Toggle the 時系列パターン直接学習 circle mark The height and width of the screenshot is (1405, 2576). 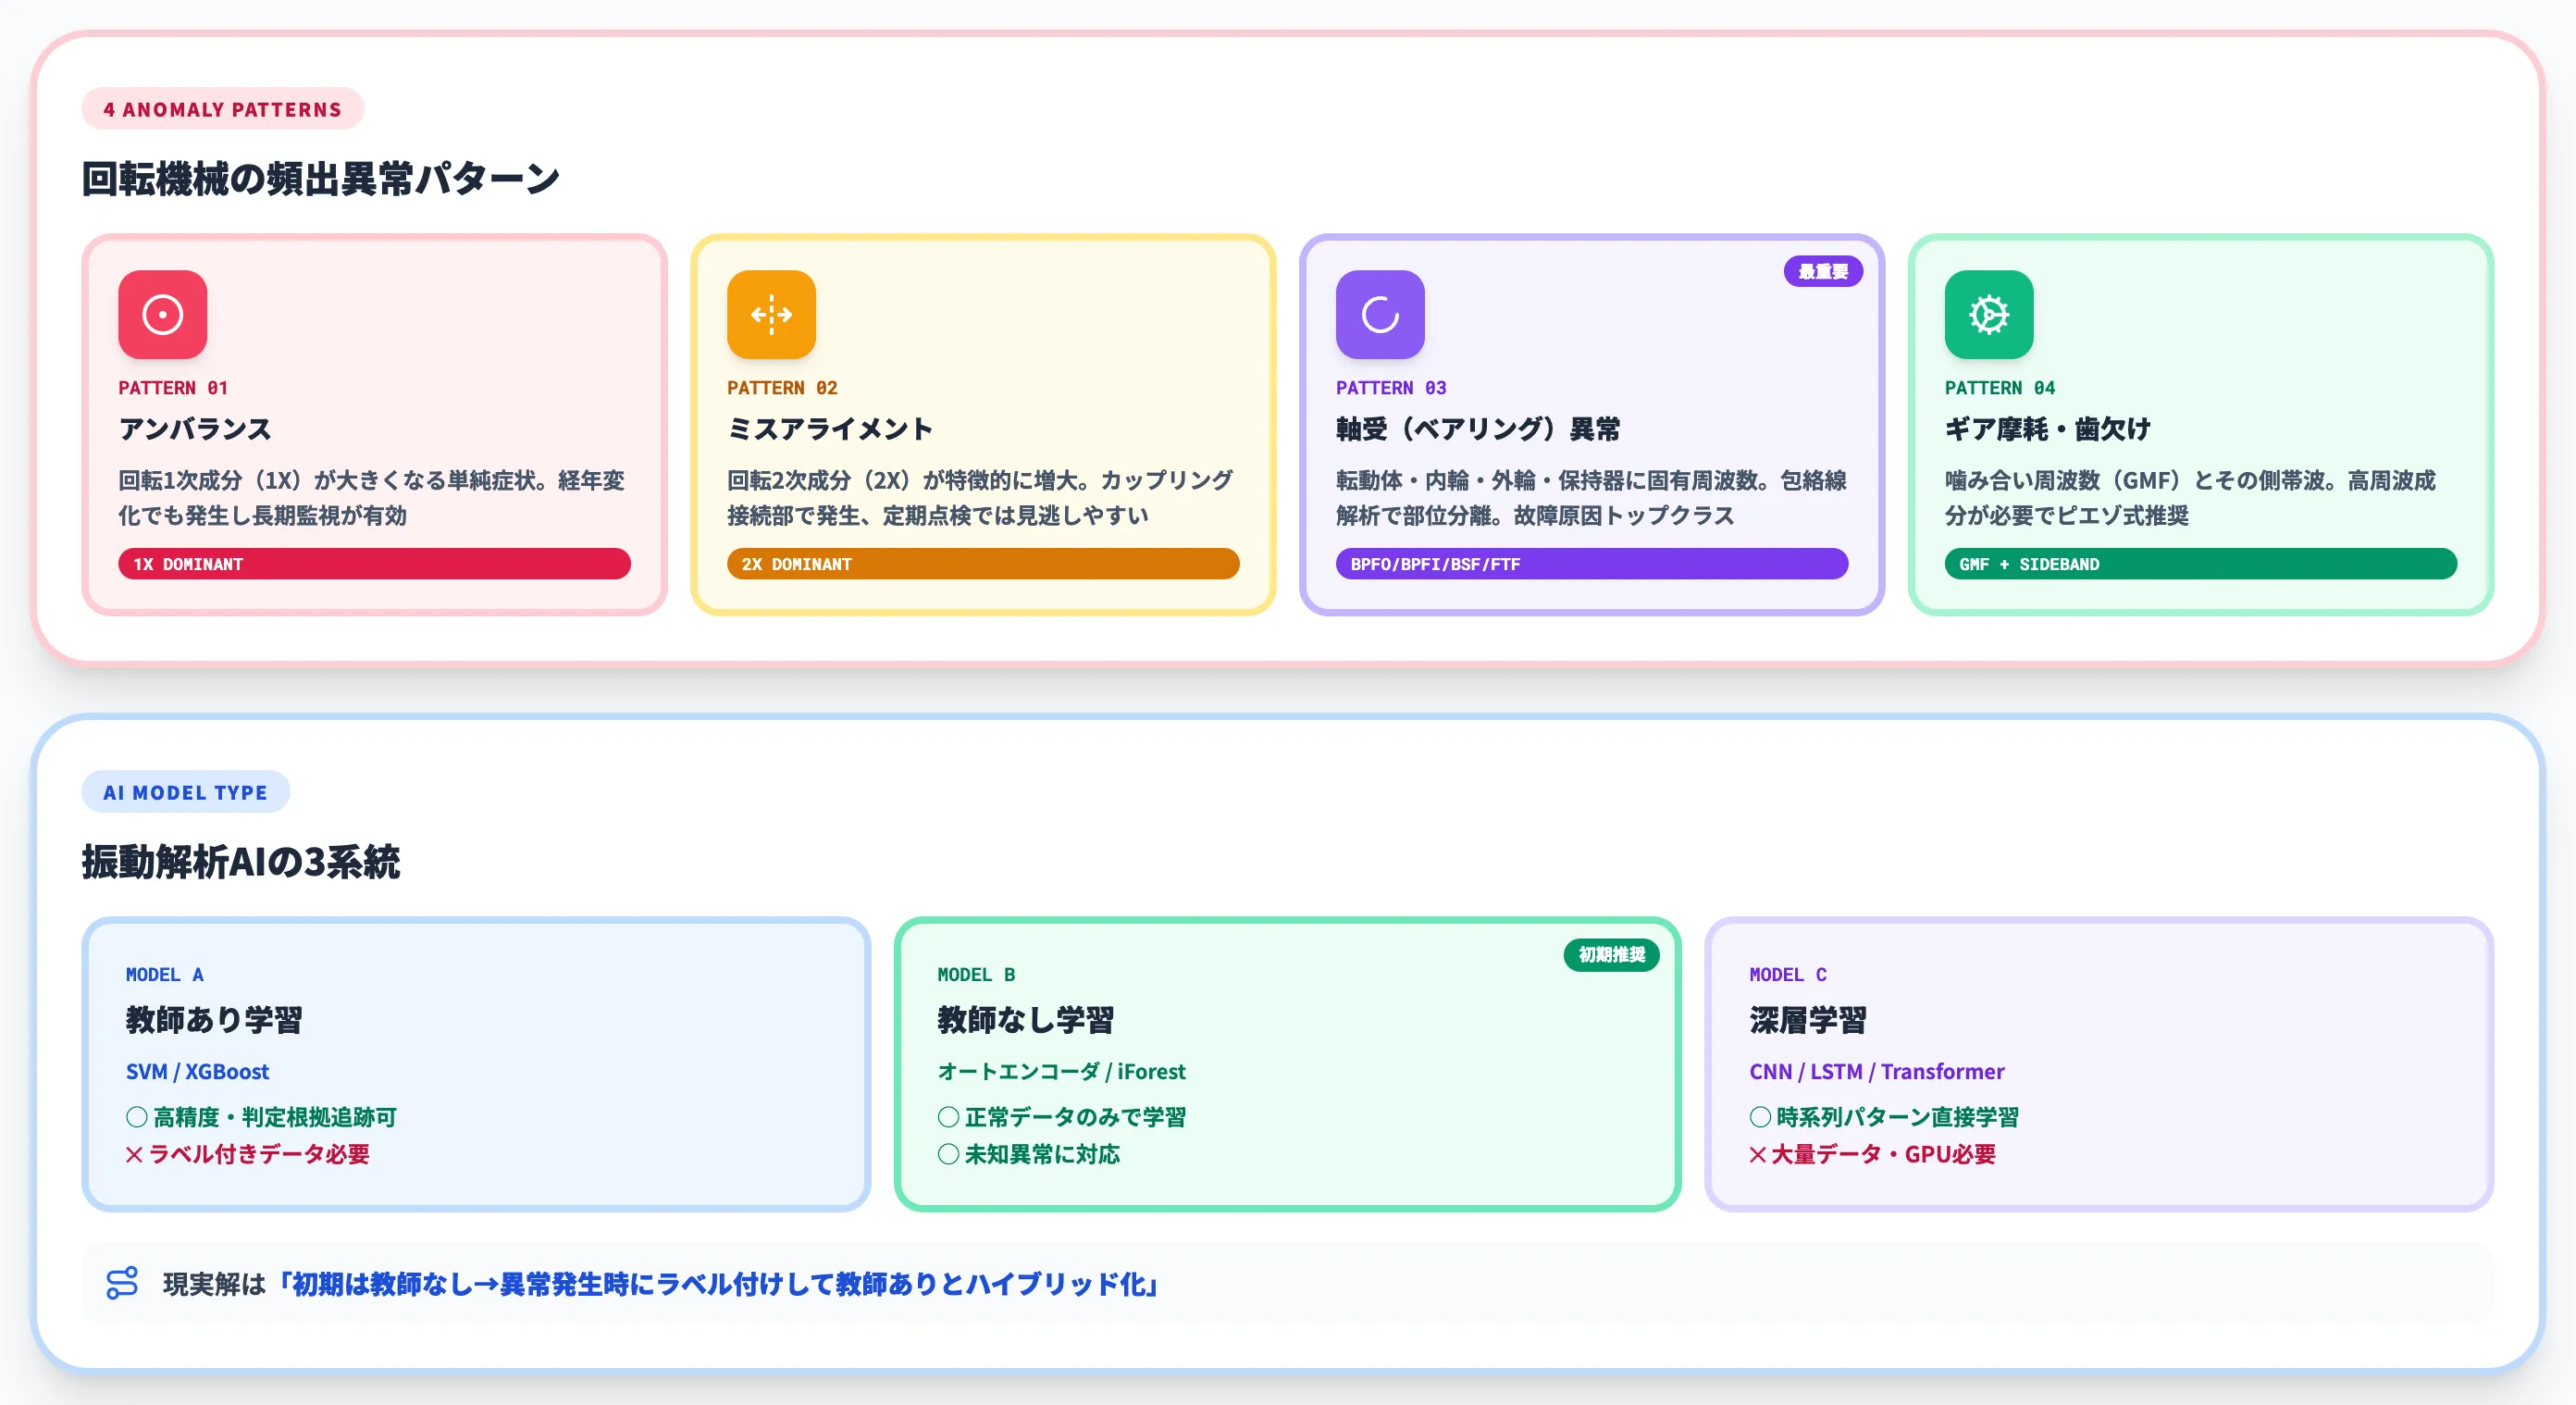1758,1116
